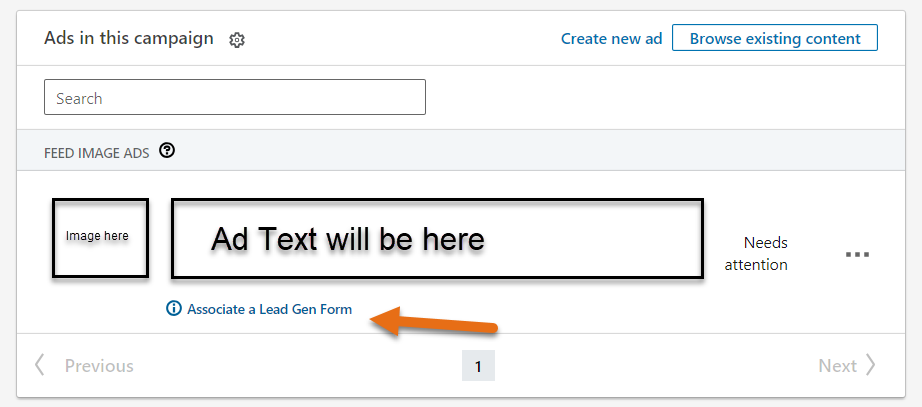Go to the Next page
922x407 pixels.
(x=837, y=366)
